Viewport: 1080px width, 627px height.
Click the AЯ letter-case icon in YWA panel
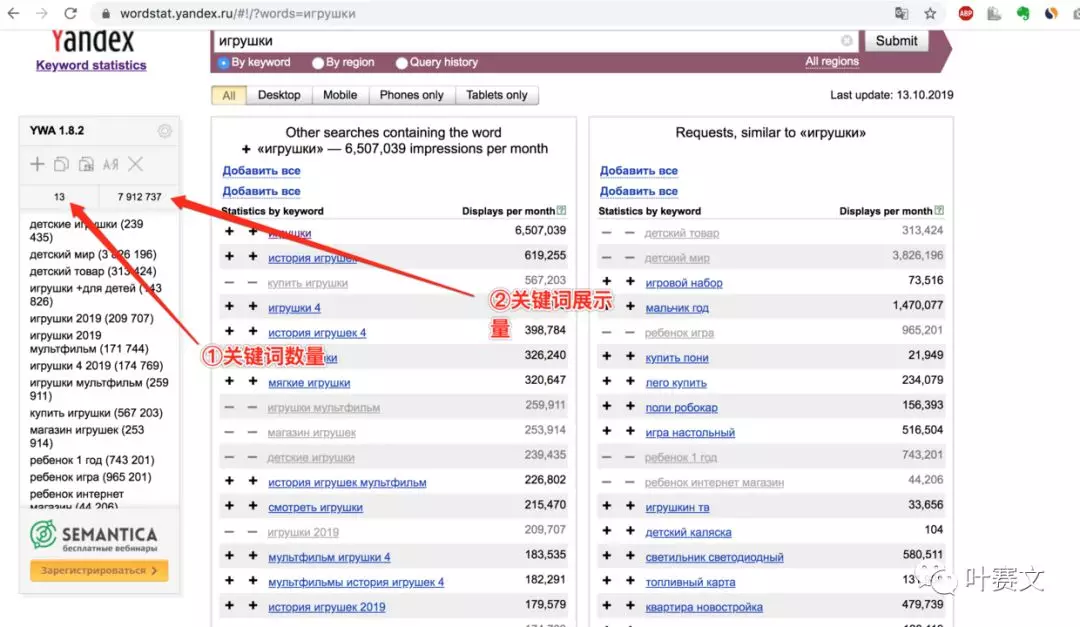pyautogui.click(x=109, y=163)
